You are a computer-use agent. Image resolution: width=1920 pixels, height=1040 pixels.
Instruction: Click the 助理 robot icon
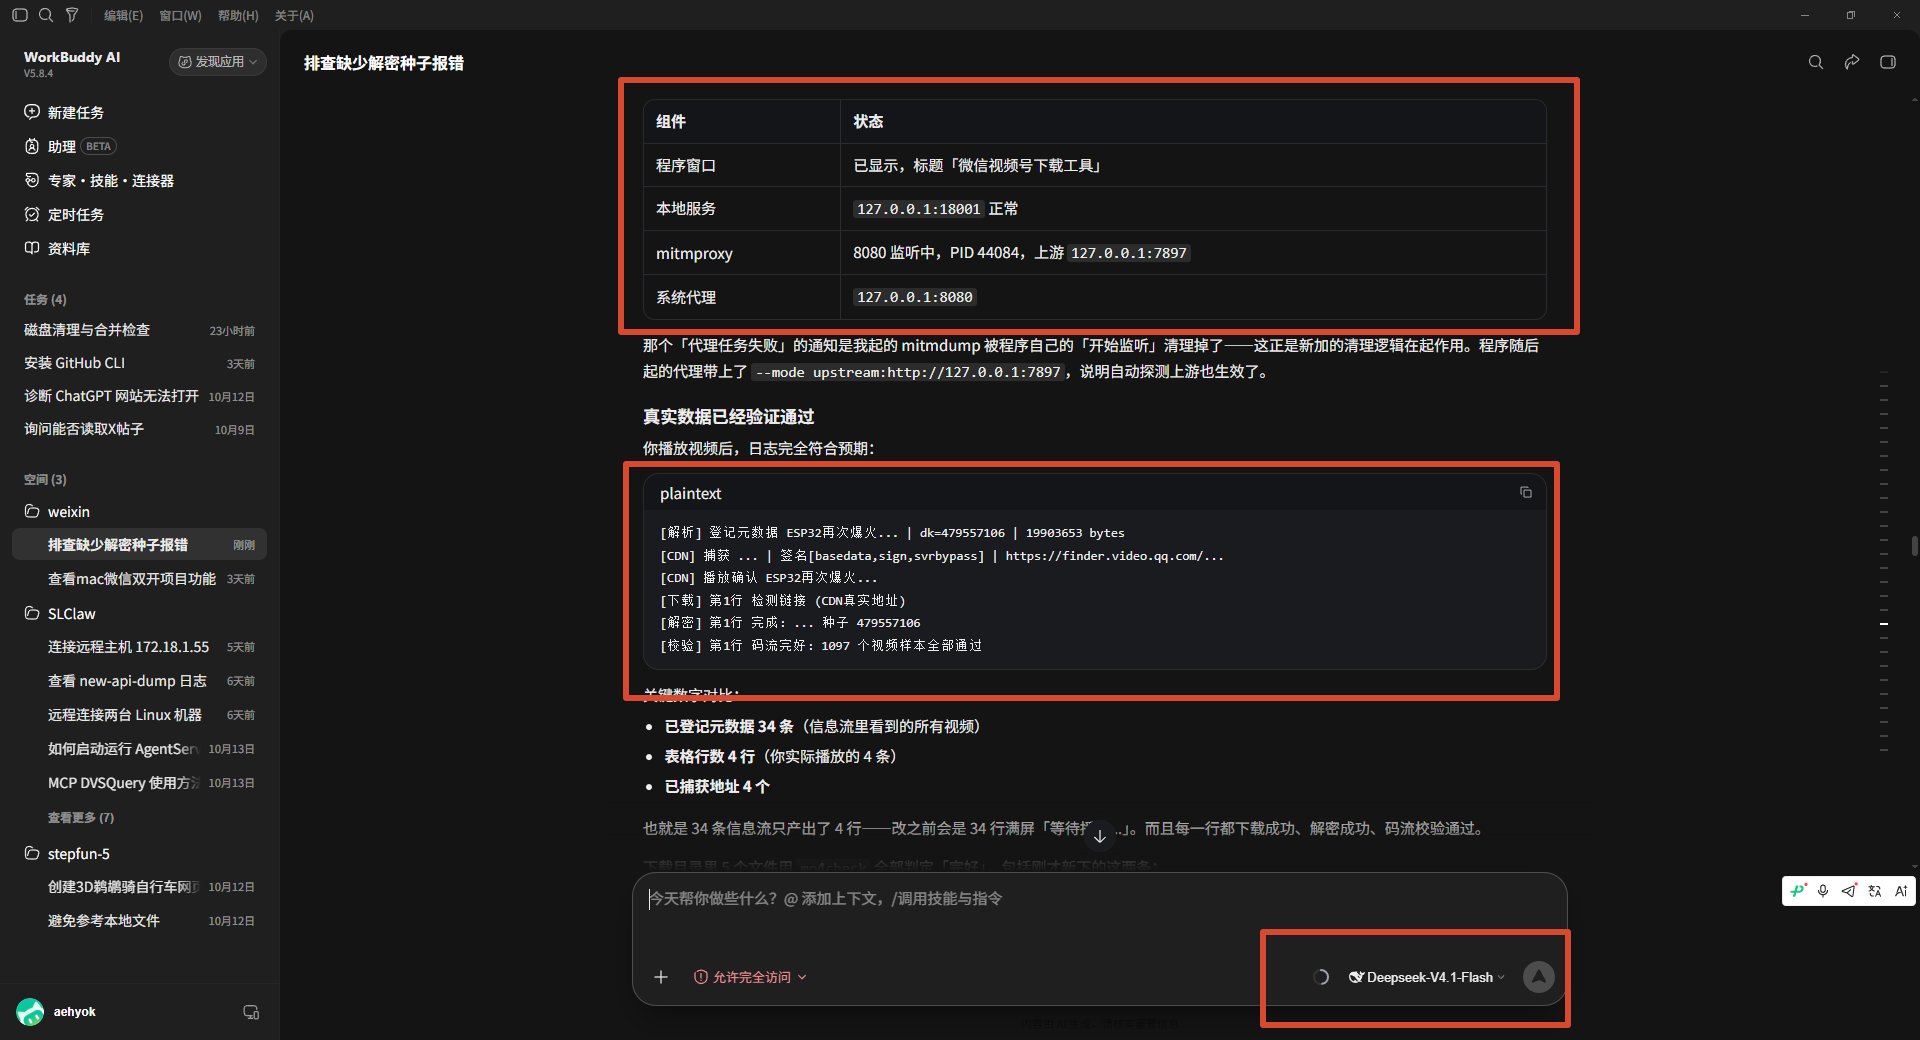(x=32, y=146)
